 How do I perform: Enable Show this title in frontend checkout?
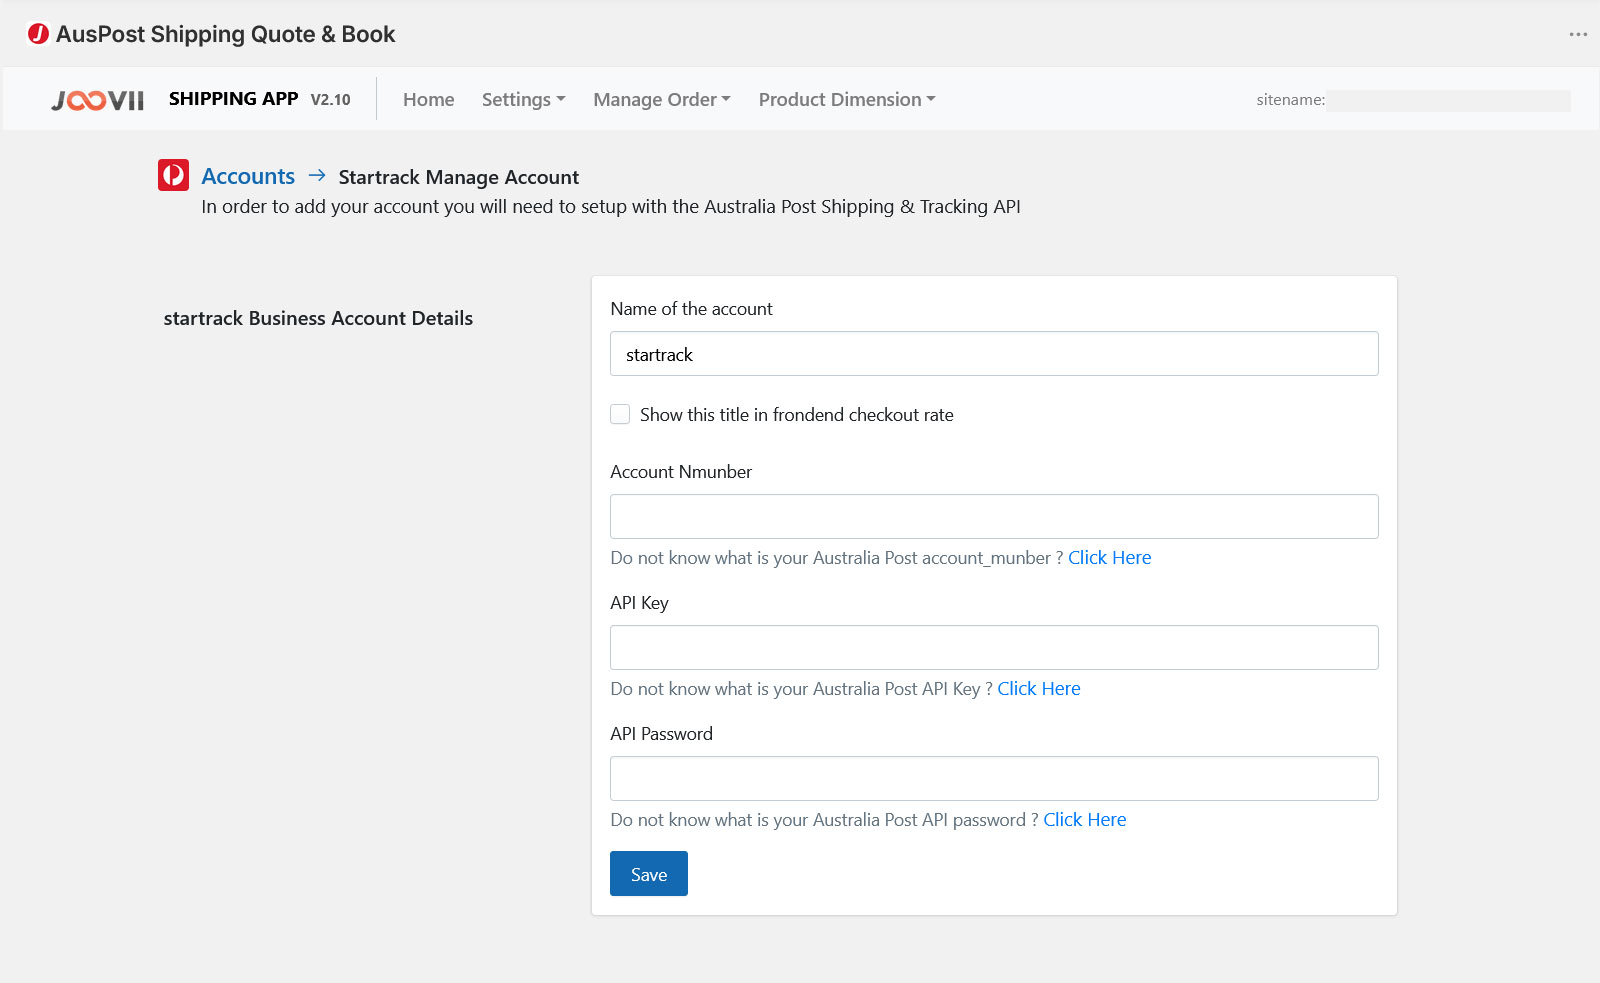[620, 414]
